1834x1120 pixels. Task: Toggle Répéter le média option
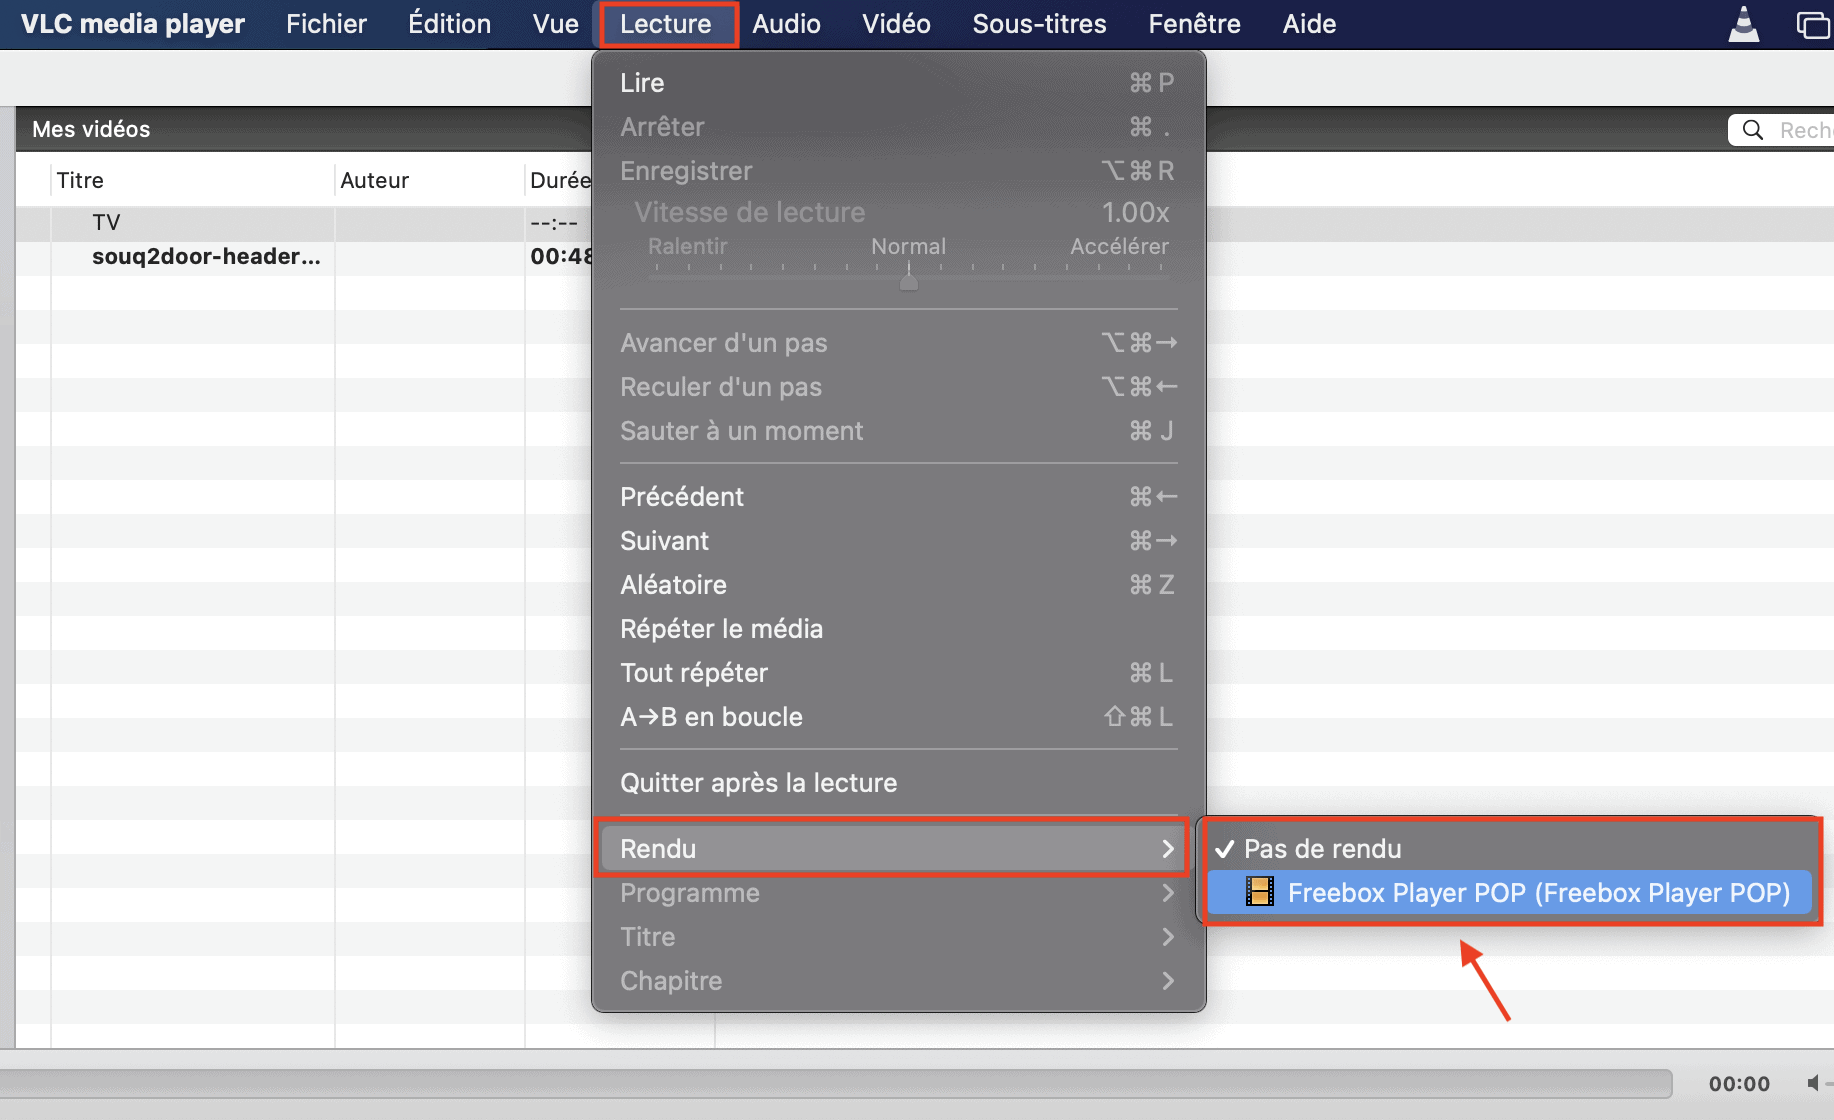[x=898, y=629]
